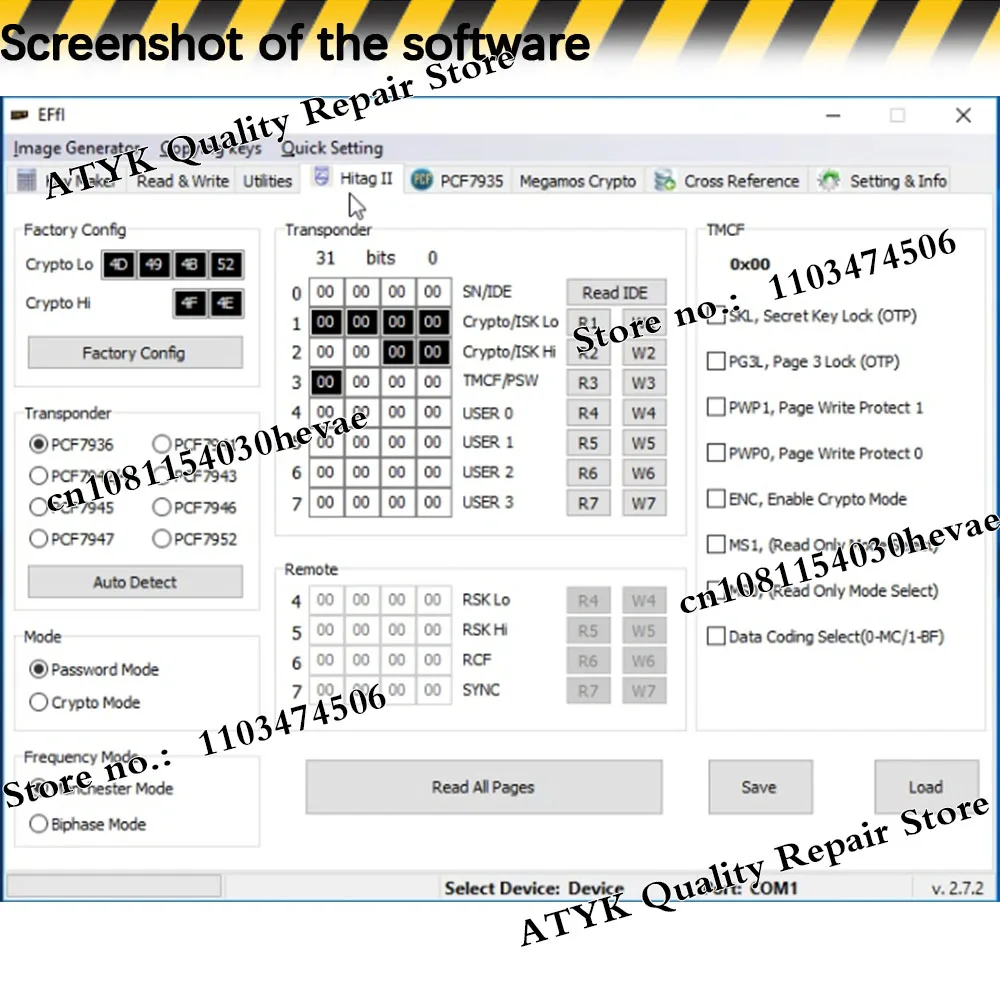Screen dimensions: 1000x1000
Task: Click the Crypto Lo byte field showing 4D
Action: (119, 265)
